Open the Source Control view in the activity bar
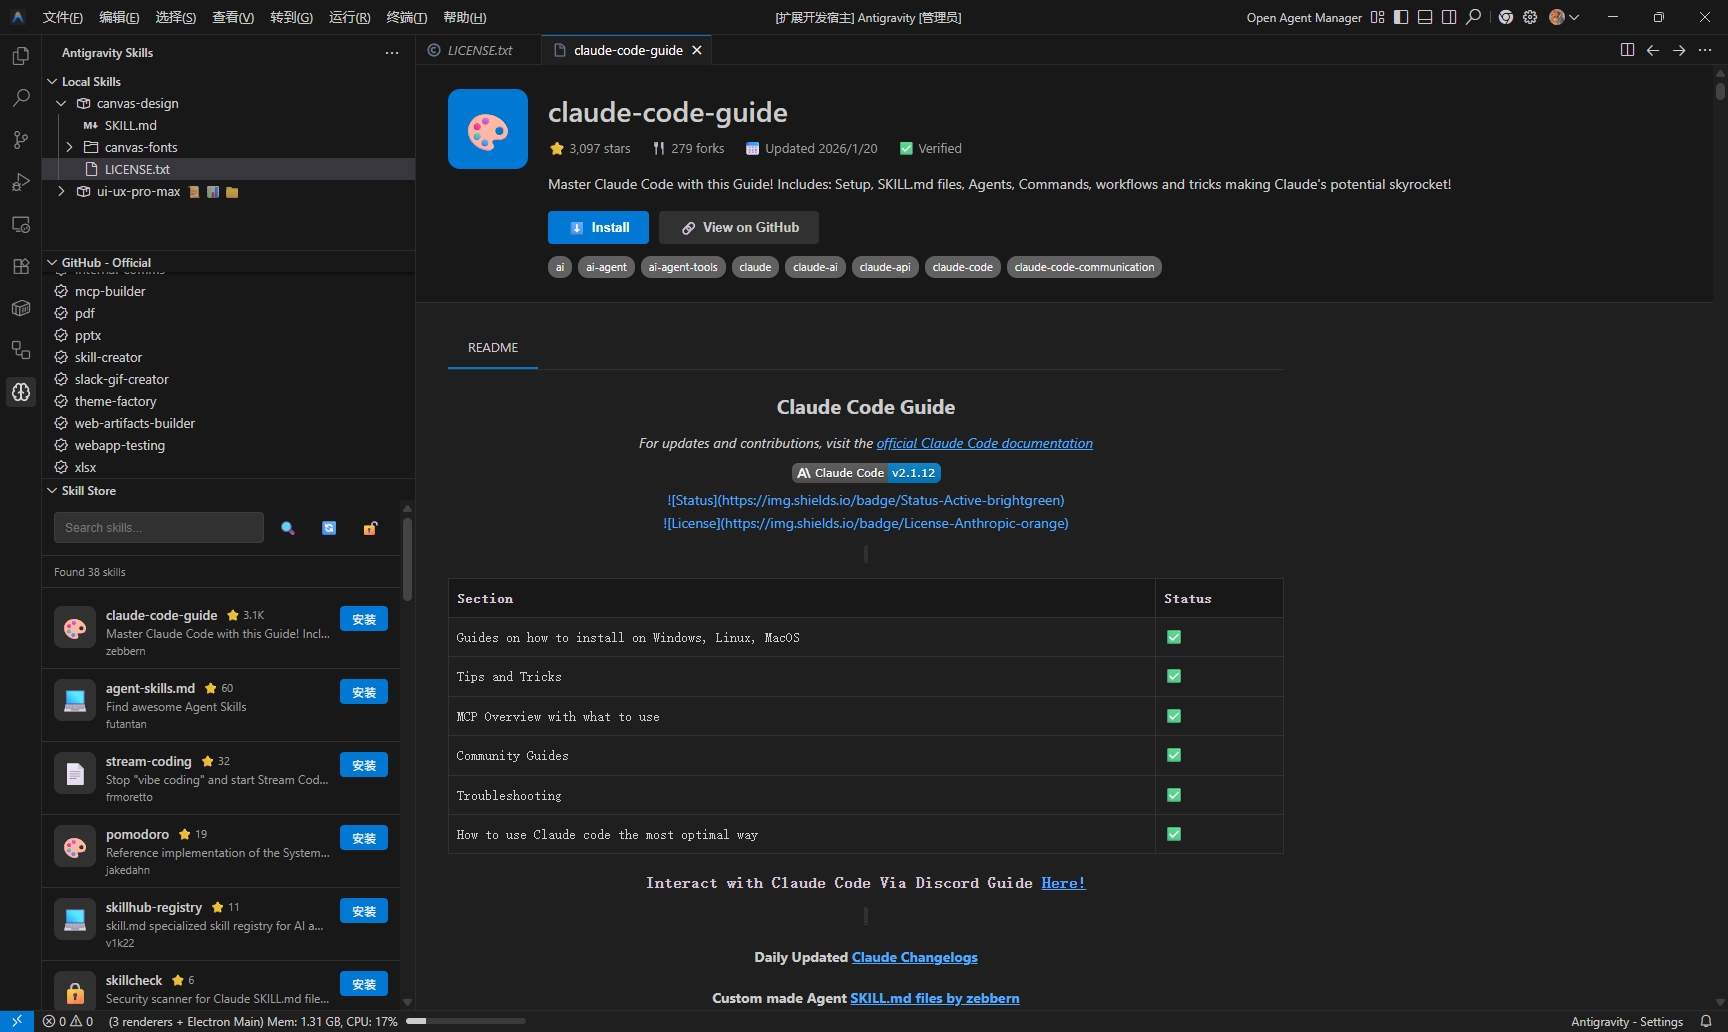The width and height of the screenshot is (1728, 1032). pos(20,140)
